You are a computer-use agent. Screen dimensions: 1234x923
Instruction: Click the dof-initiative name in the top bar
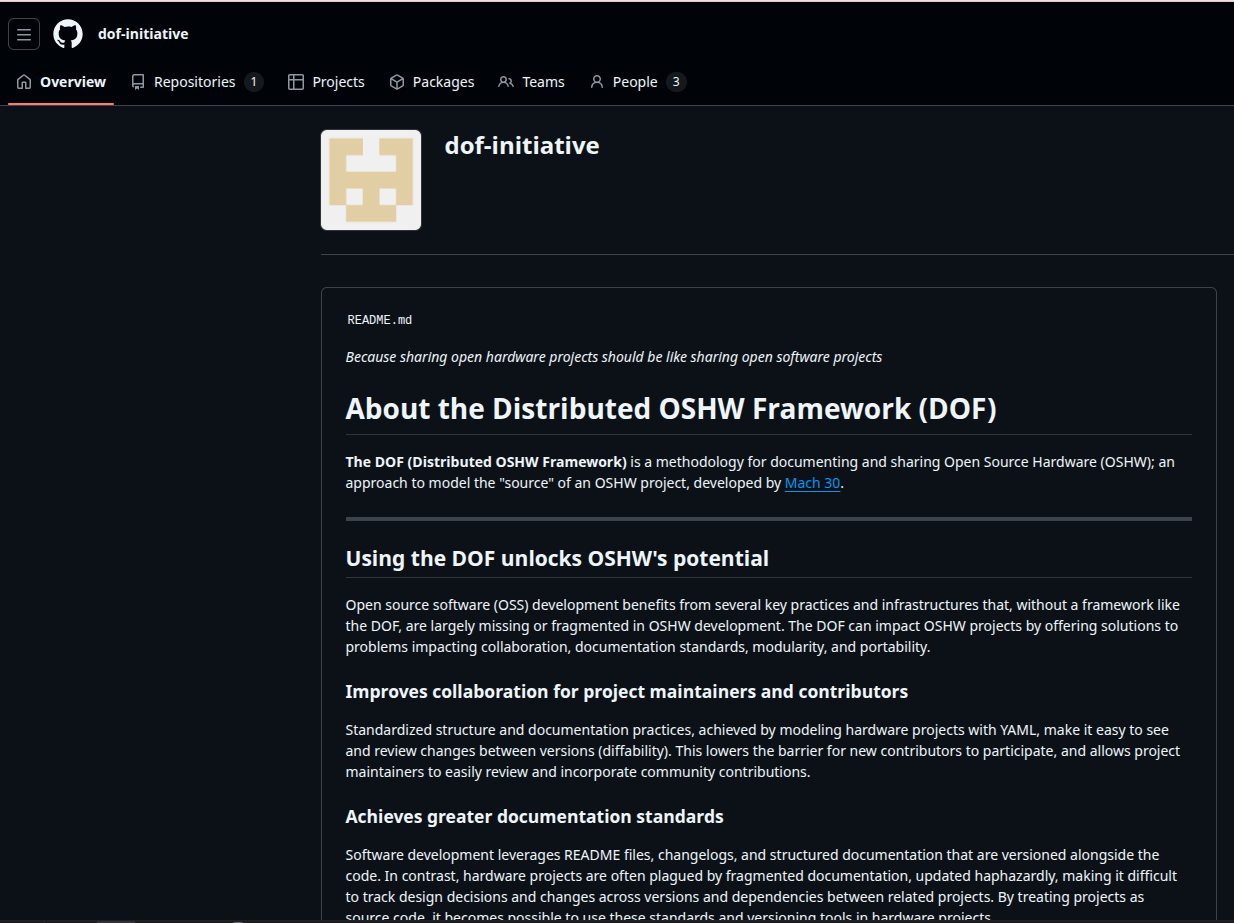(143, 33)
